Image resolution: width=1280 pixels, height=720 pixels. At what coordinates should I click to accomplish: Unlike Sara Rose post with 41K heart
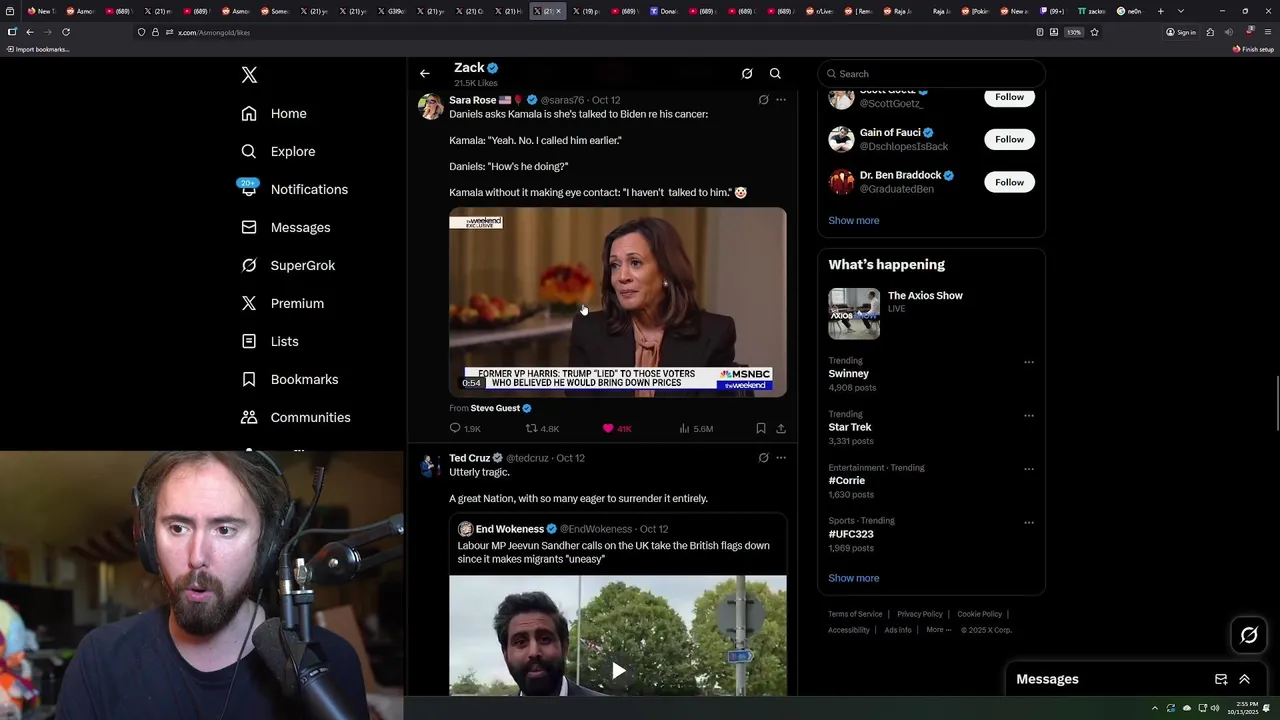click(x=608, y=428)
